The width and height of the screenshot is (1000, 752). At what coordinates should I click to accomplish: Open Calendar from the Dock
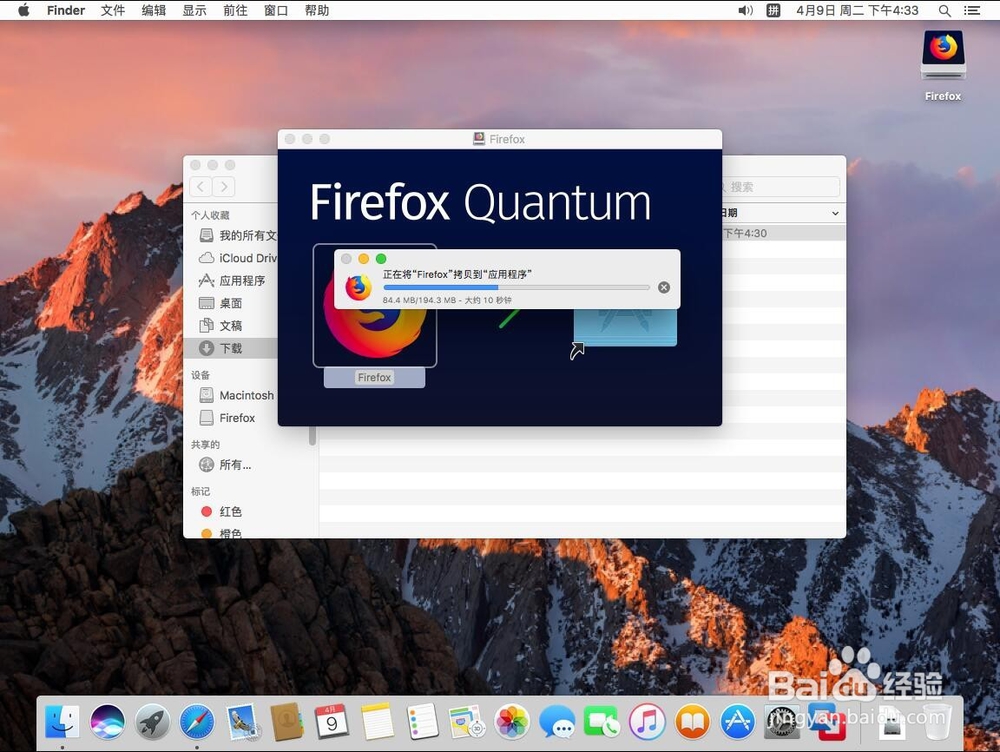tap(332, 722)
